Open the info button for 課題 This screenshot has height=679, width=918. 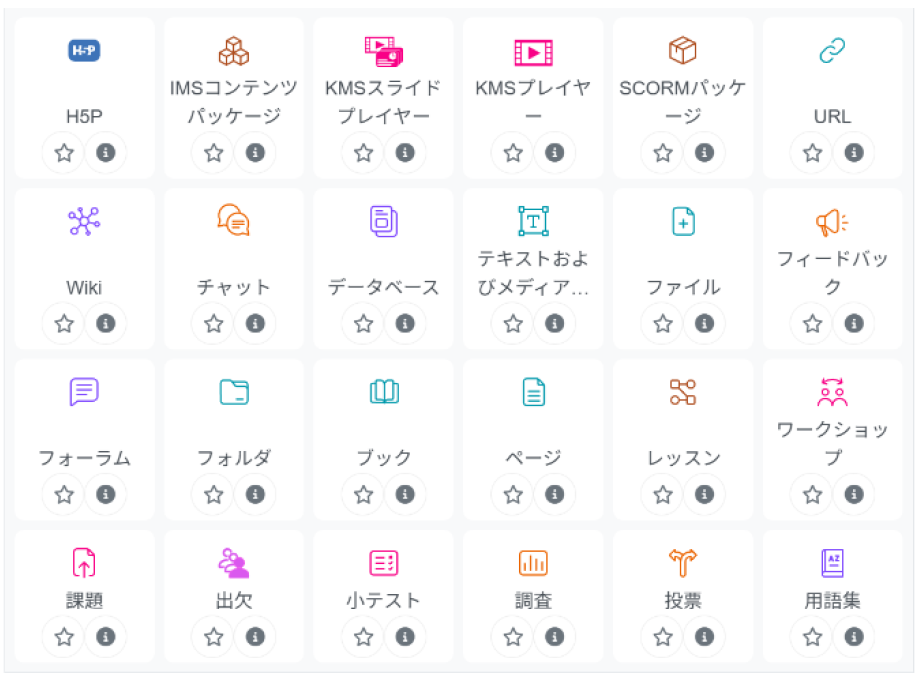(106, 637)
